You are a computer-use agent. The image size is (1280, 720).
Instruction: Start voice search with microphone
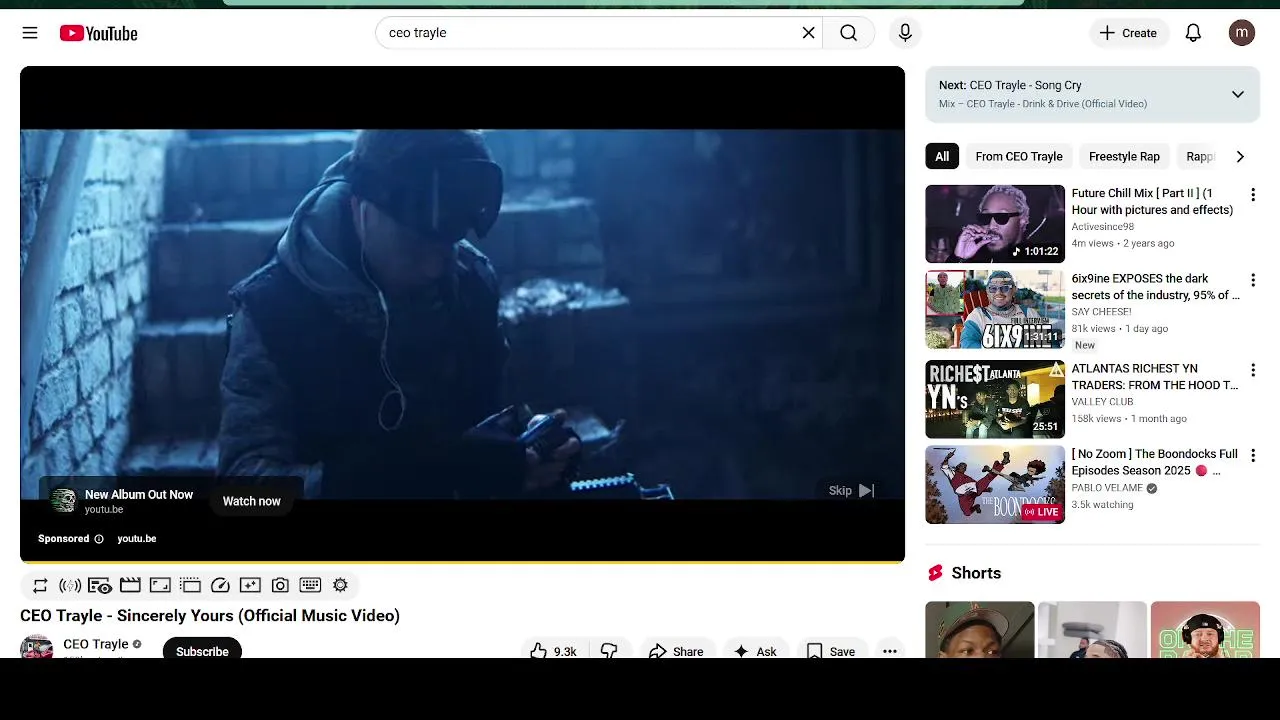[905, 33]
